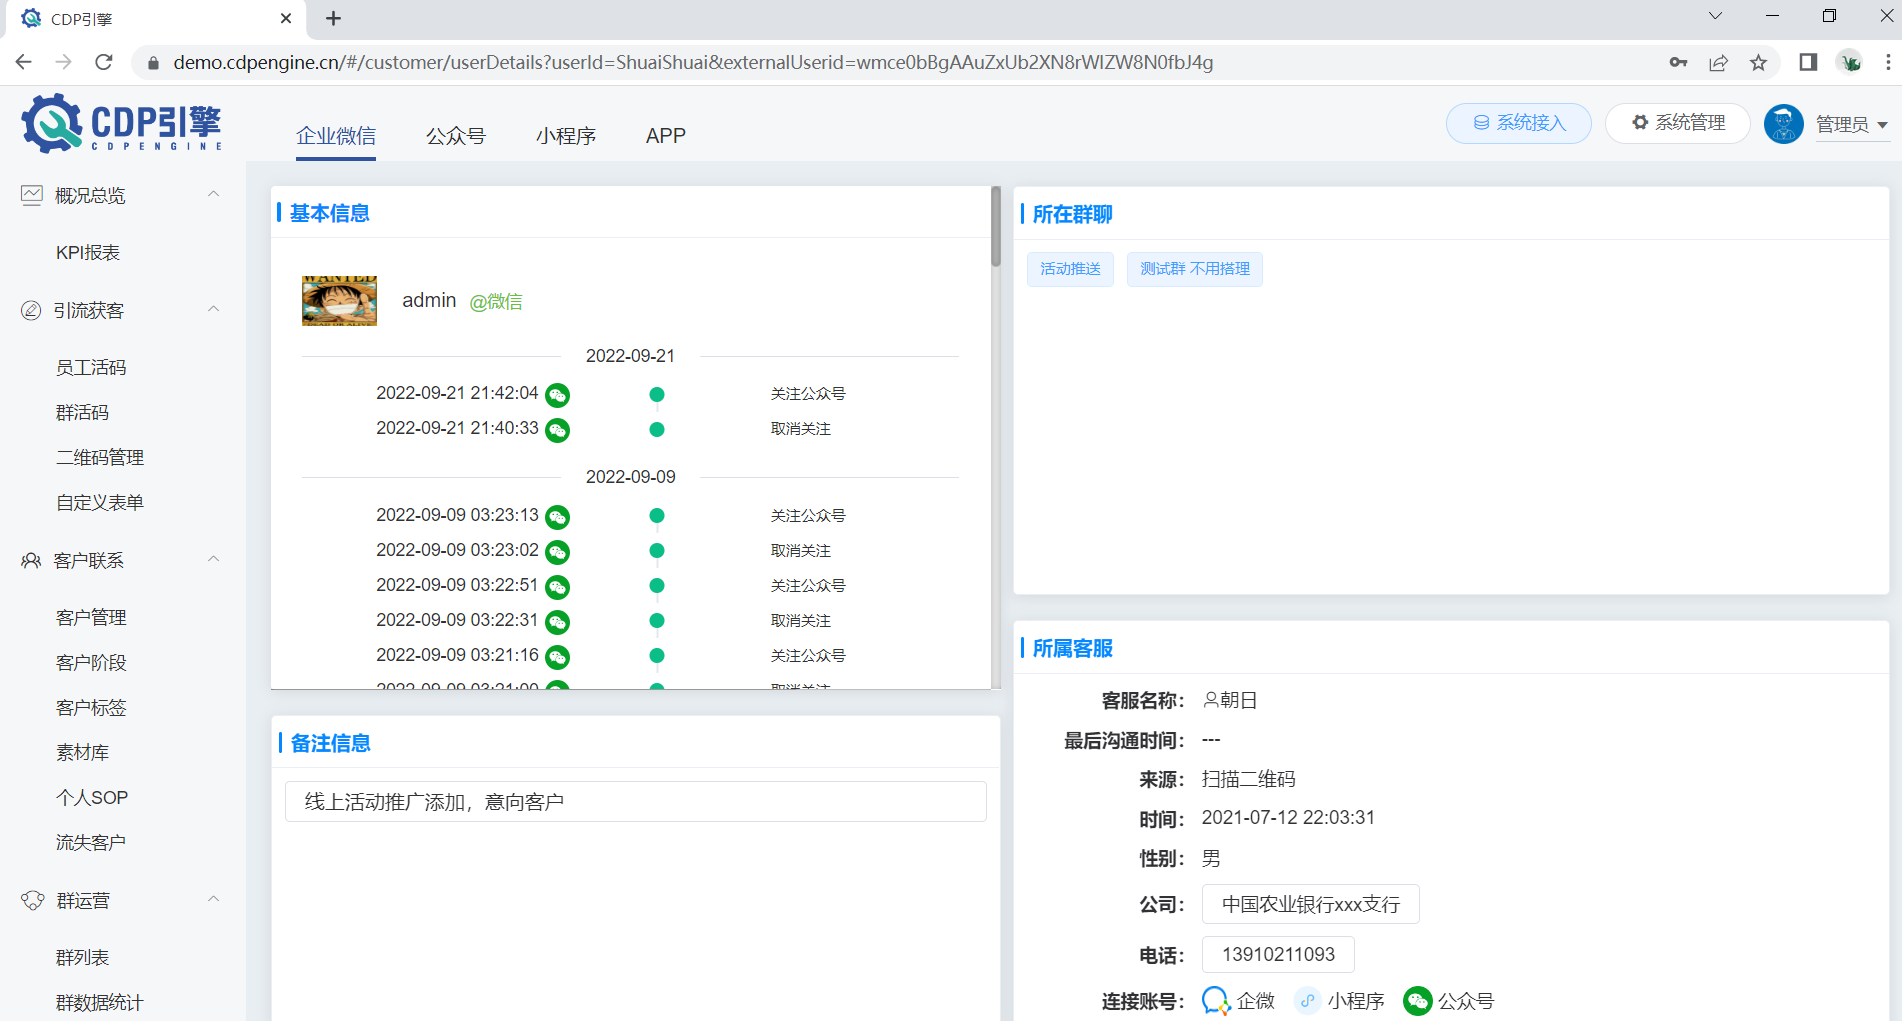Open 群活码 in sidebar
The width and height of the screenshot is (1902, 1021).
pyautogui.click(x=82, y=413)
